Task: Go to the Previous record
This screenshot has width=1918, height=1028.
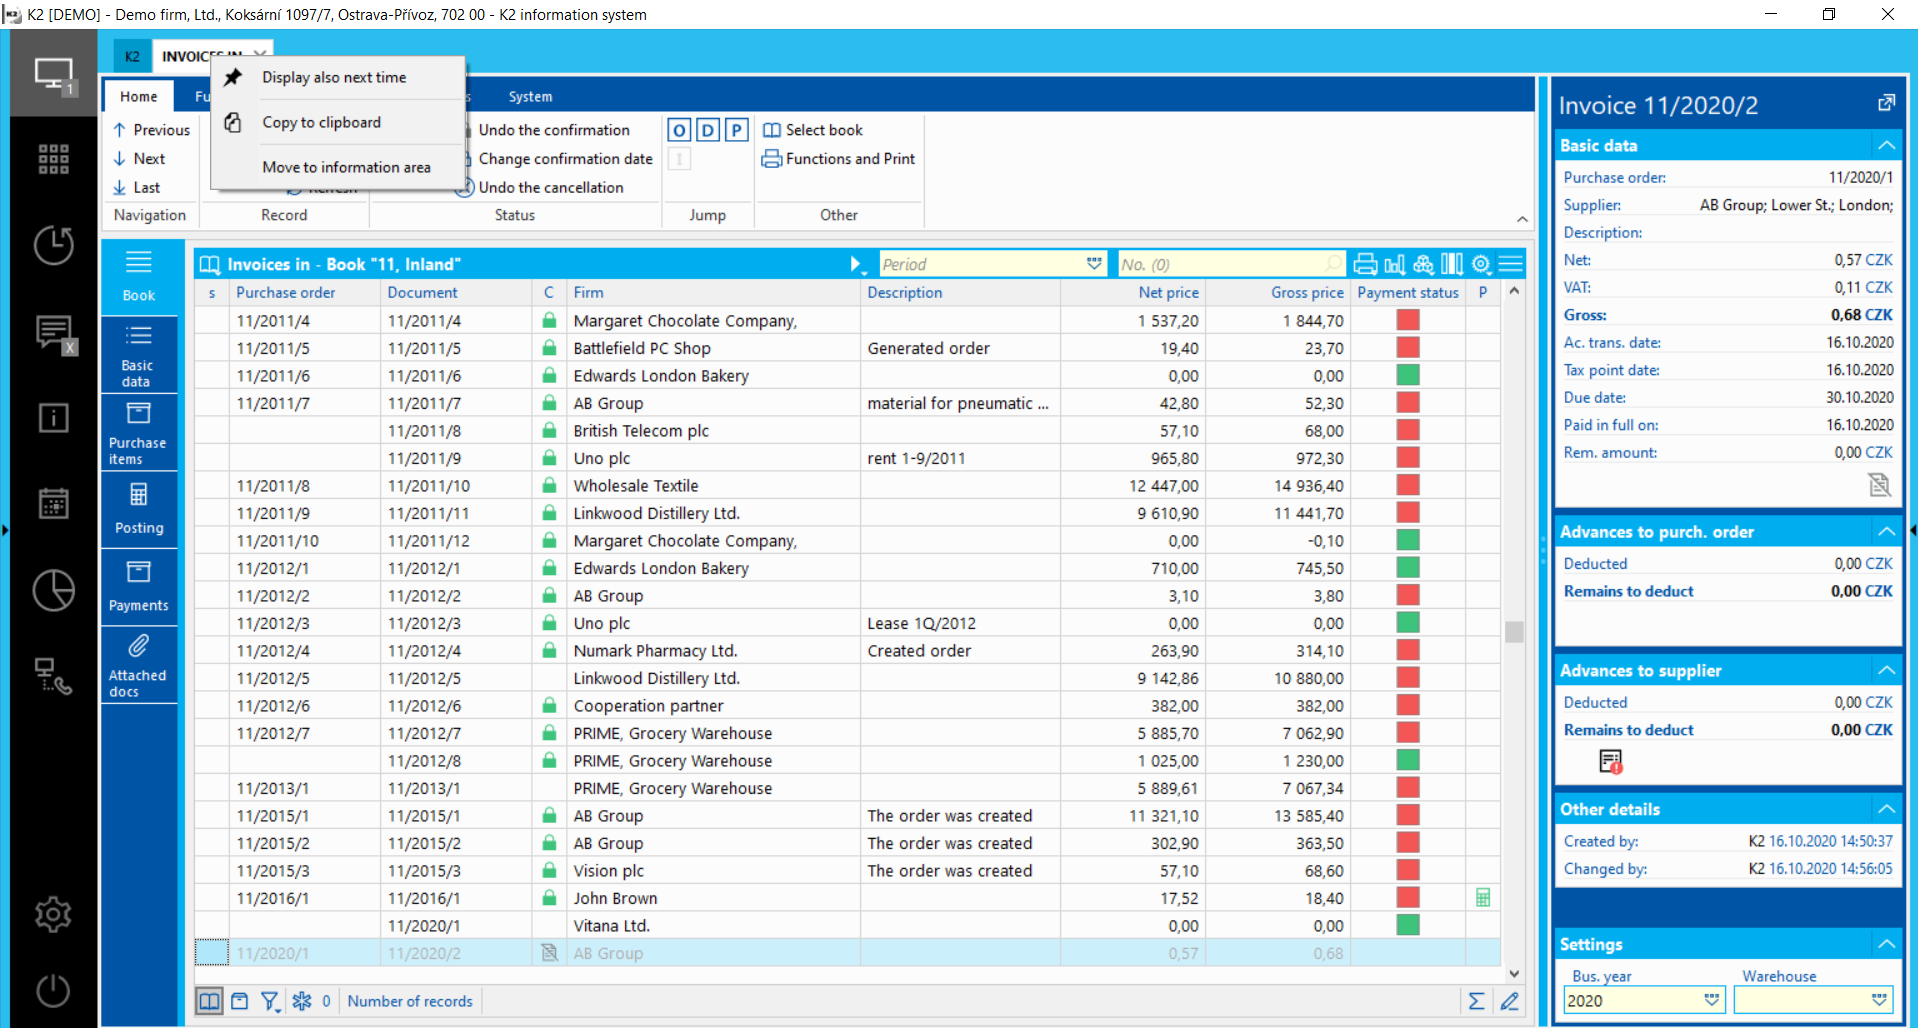Action: click(151, 130)
